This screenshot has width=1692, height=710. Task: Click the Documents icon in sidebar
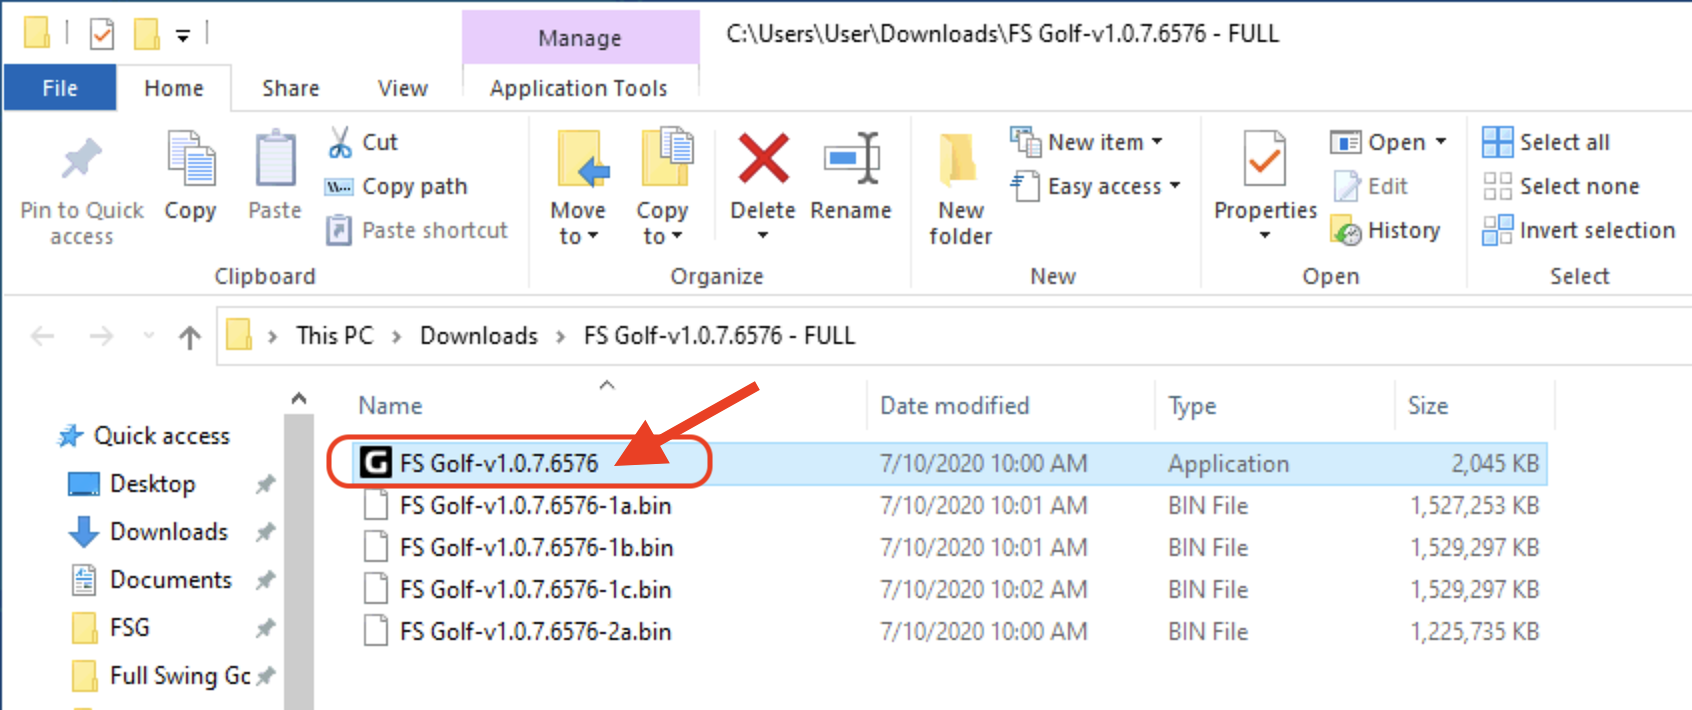84,580
